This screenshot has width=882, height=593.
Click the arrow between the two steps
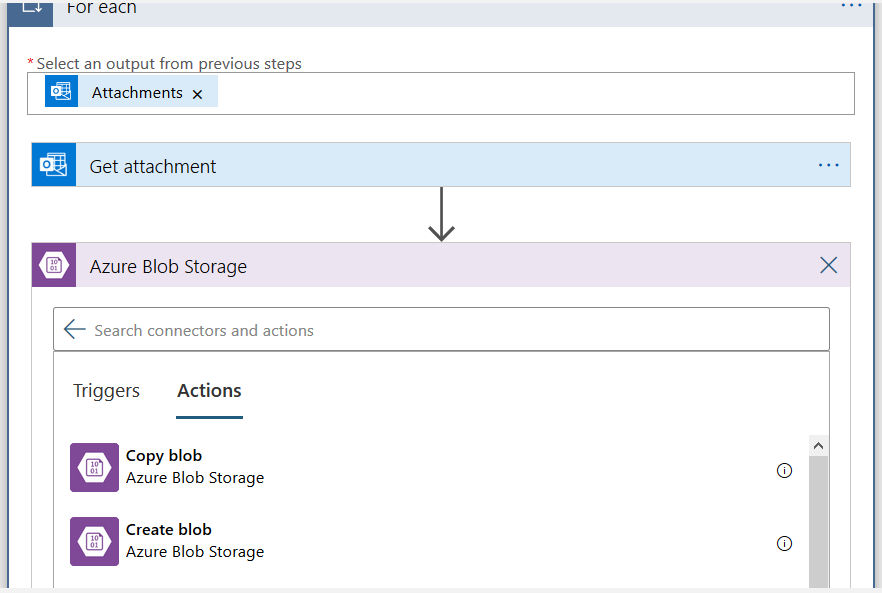pyautogui.click(x=441, y=216)
